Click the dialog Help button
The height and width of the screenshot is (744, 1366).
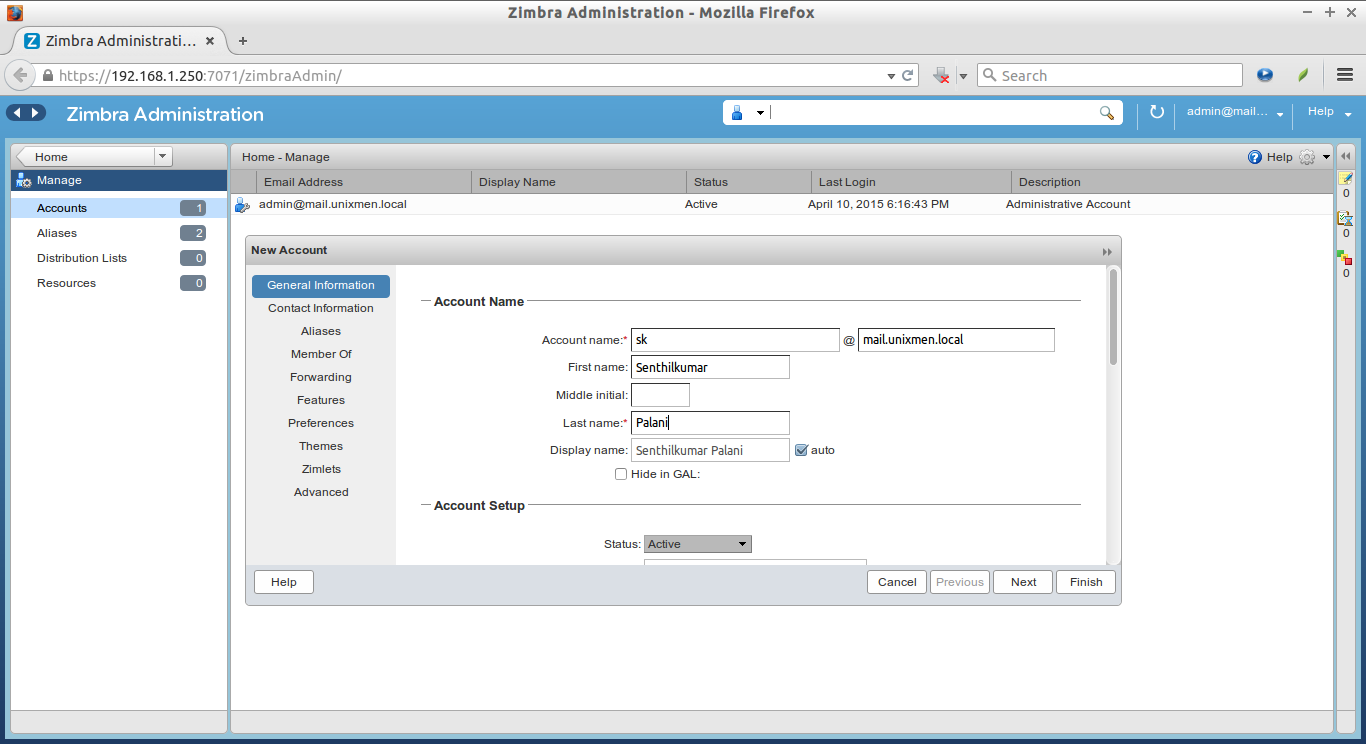tap(284, 582)
